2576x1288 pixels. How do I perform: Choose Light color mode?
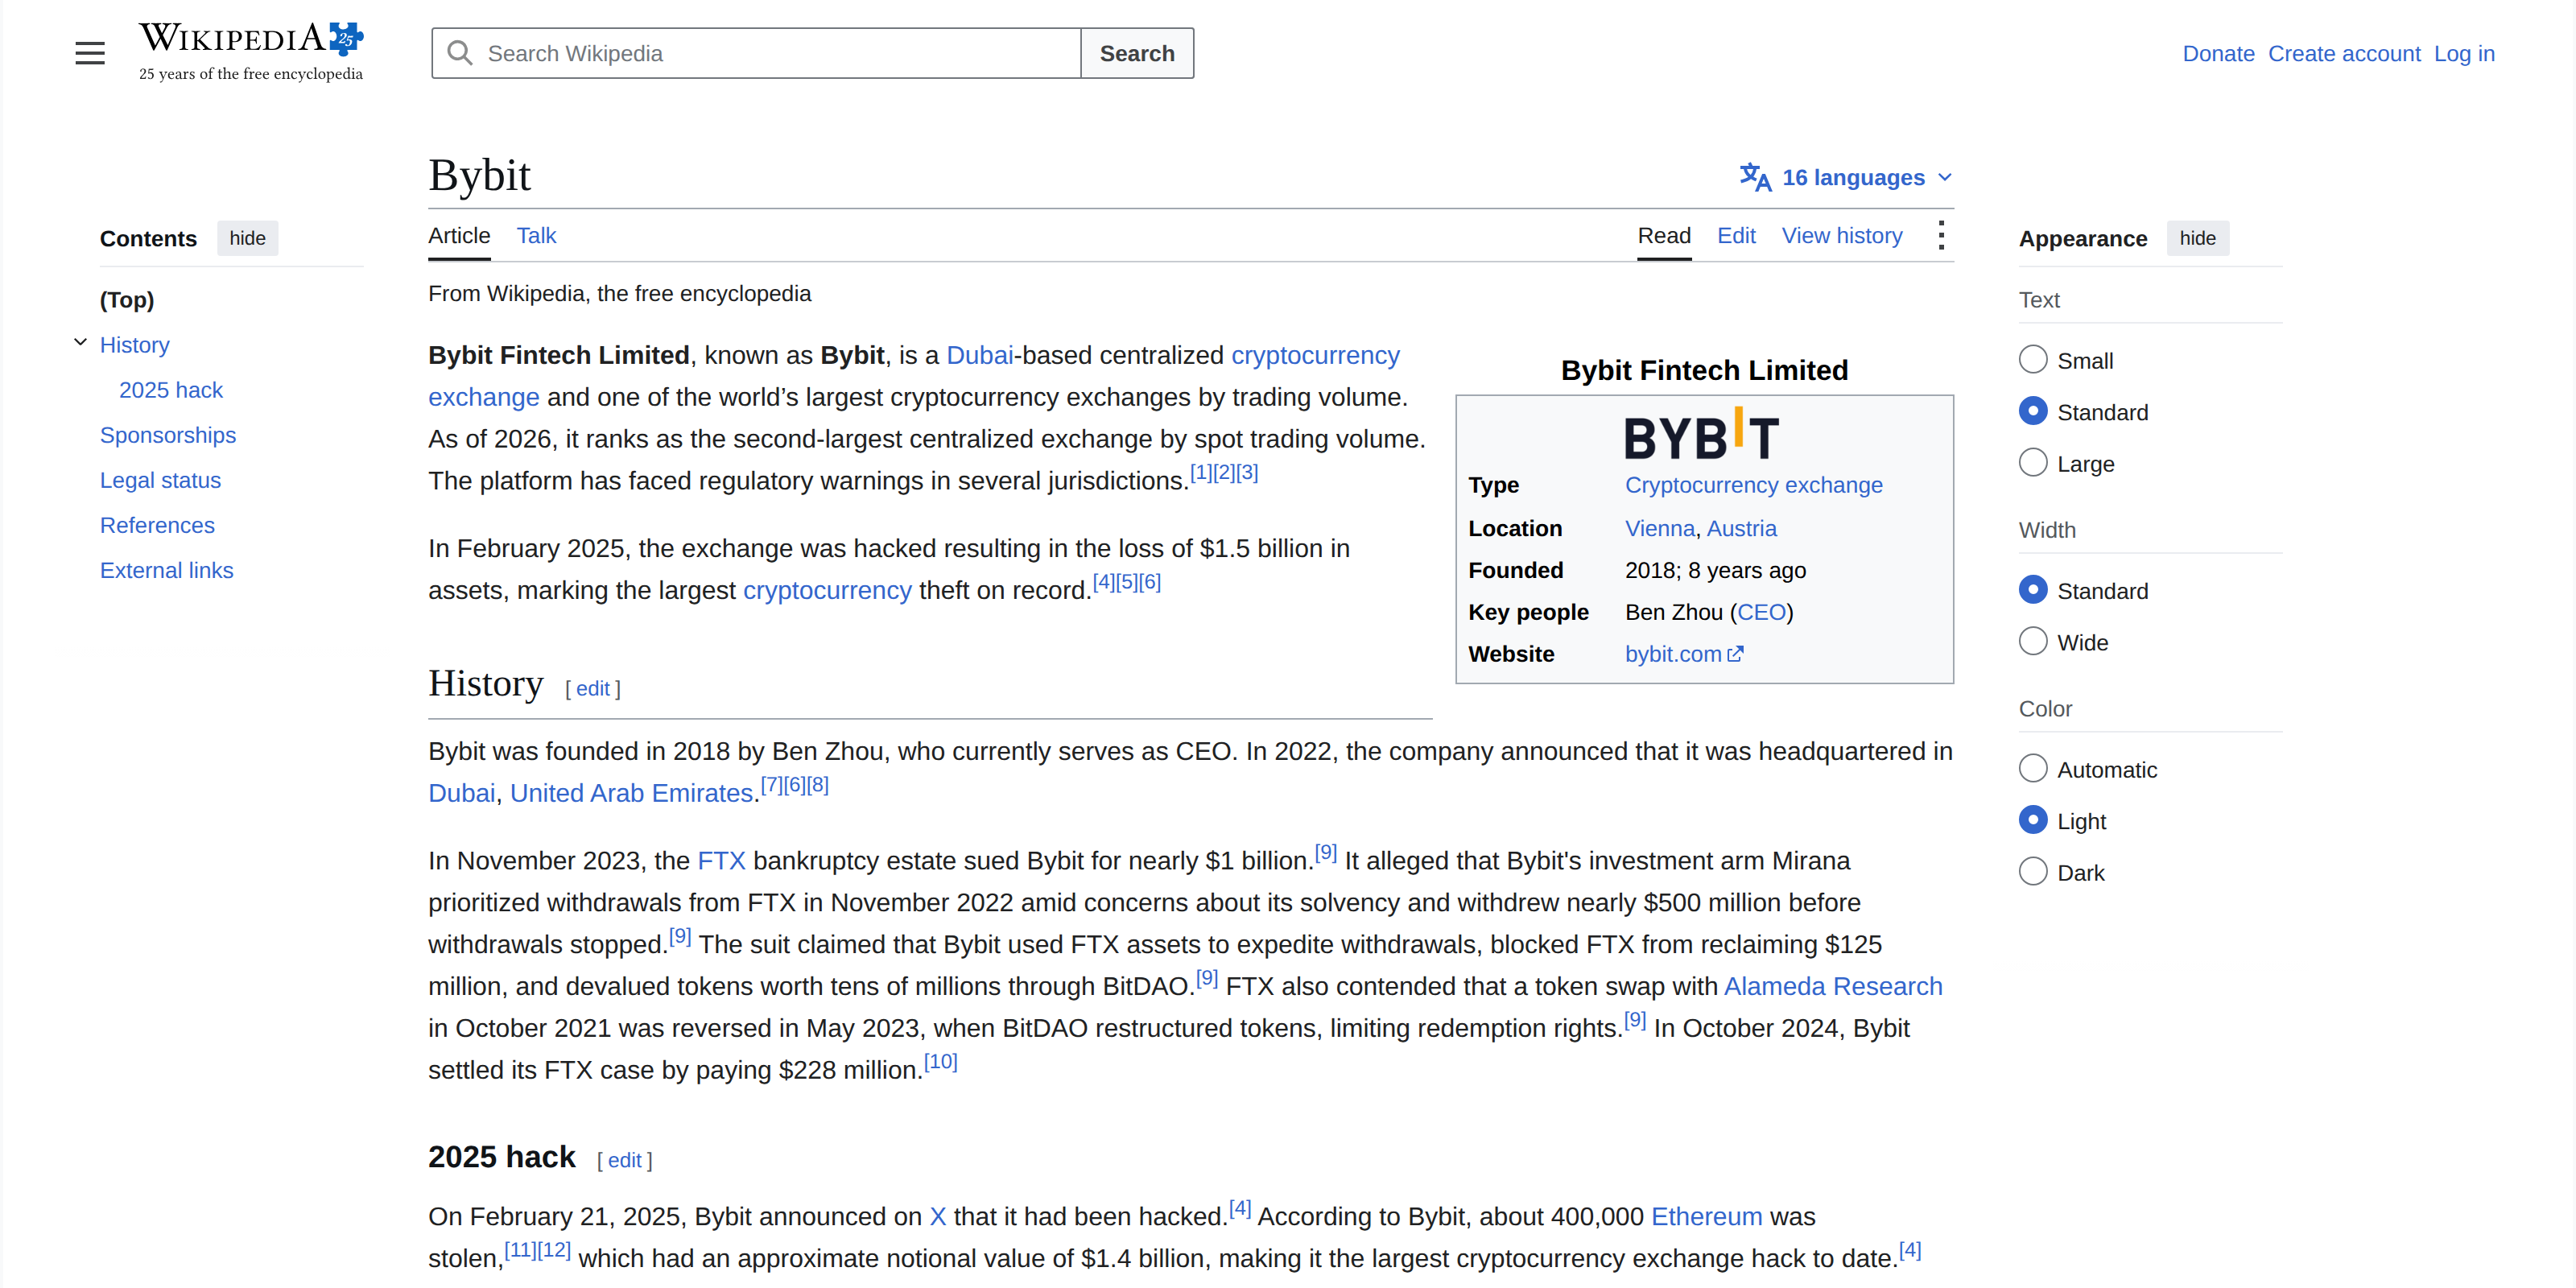(x=2033, y=820)
